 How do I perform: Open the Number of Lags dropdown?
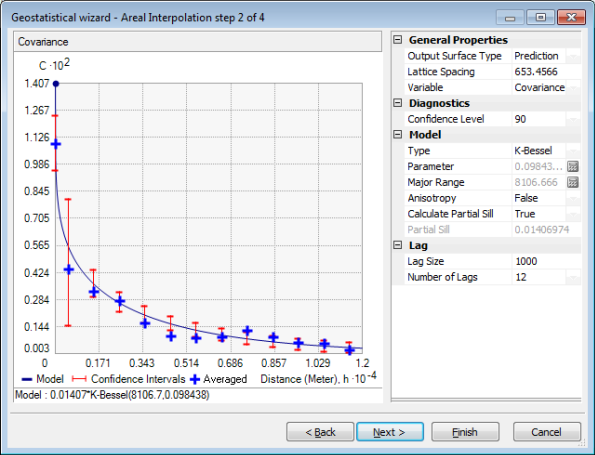[573, 277]
